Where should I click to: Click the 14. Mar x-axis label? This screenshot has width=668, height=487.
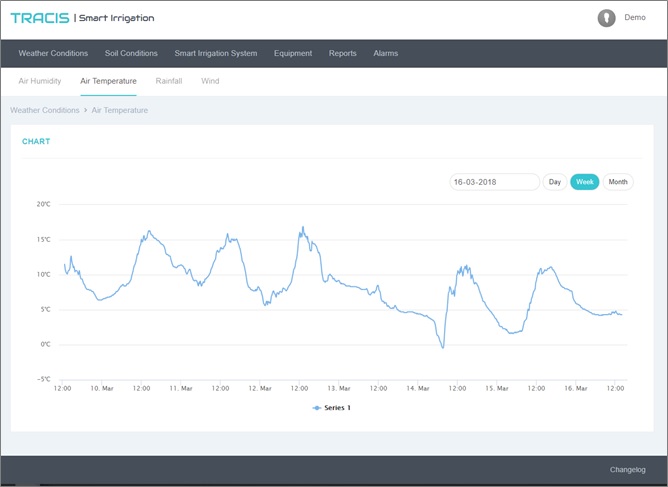tap(418, 389)
